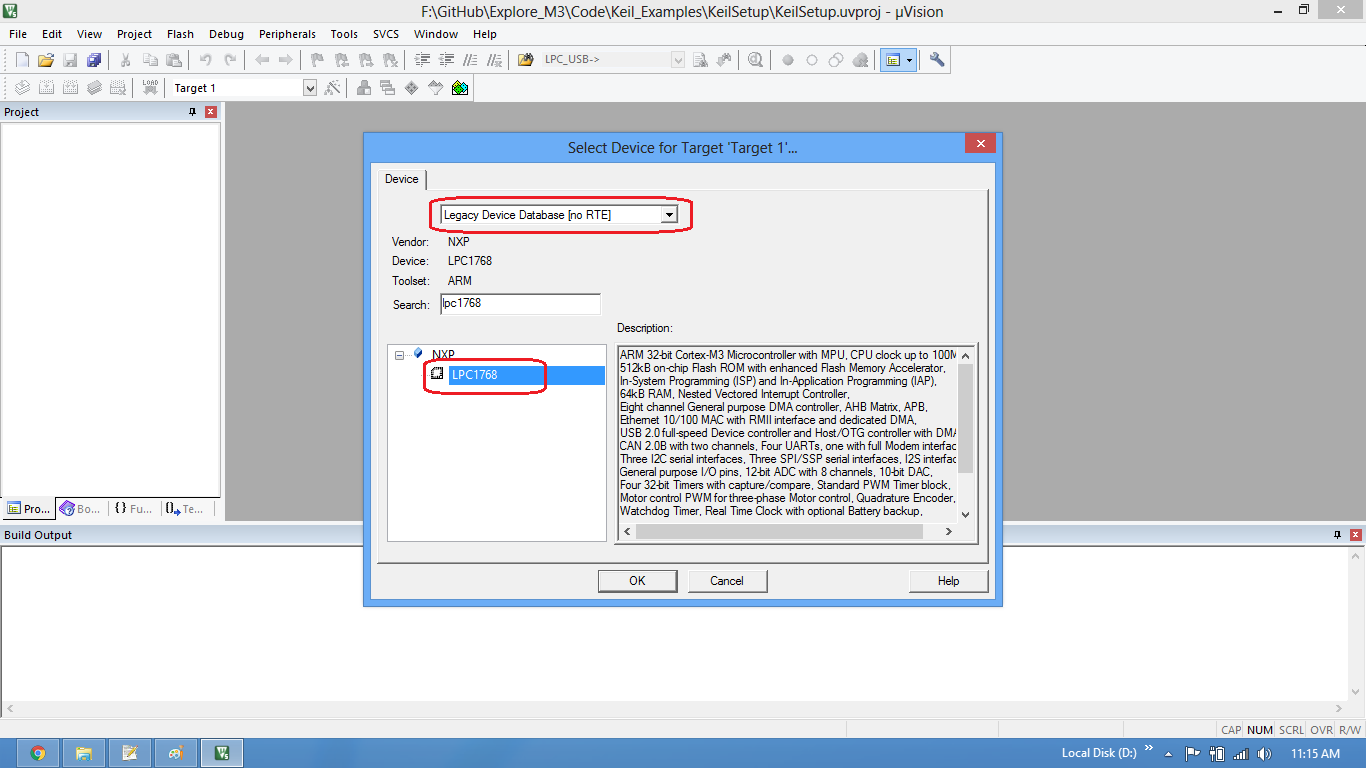Click the description scroll down arrow
This screenshot has width=1366, height=768.
click(x=965, y=514)
